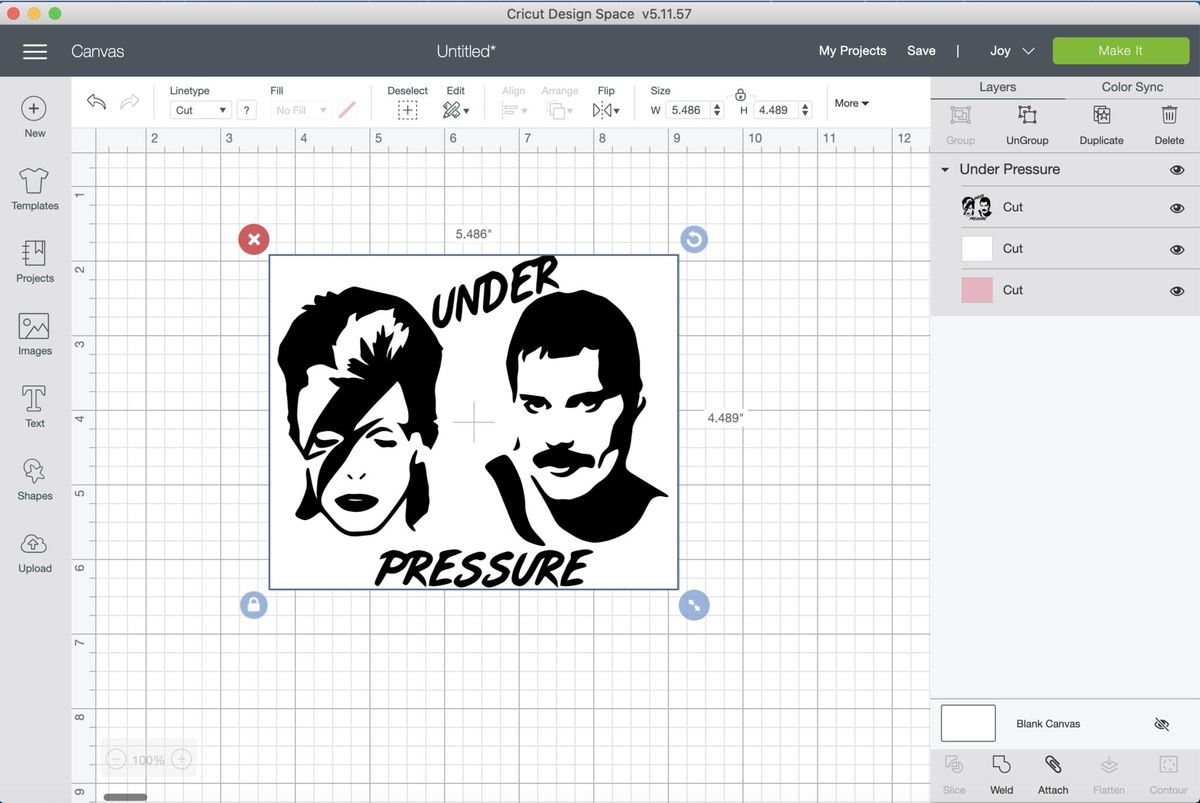Viewport: 1200px width, 803px height.
Task: Open the More menu
Action: pos(851,103)
